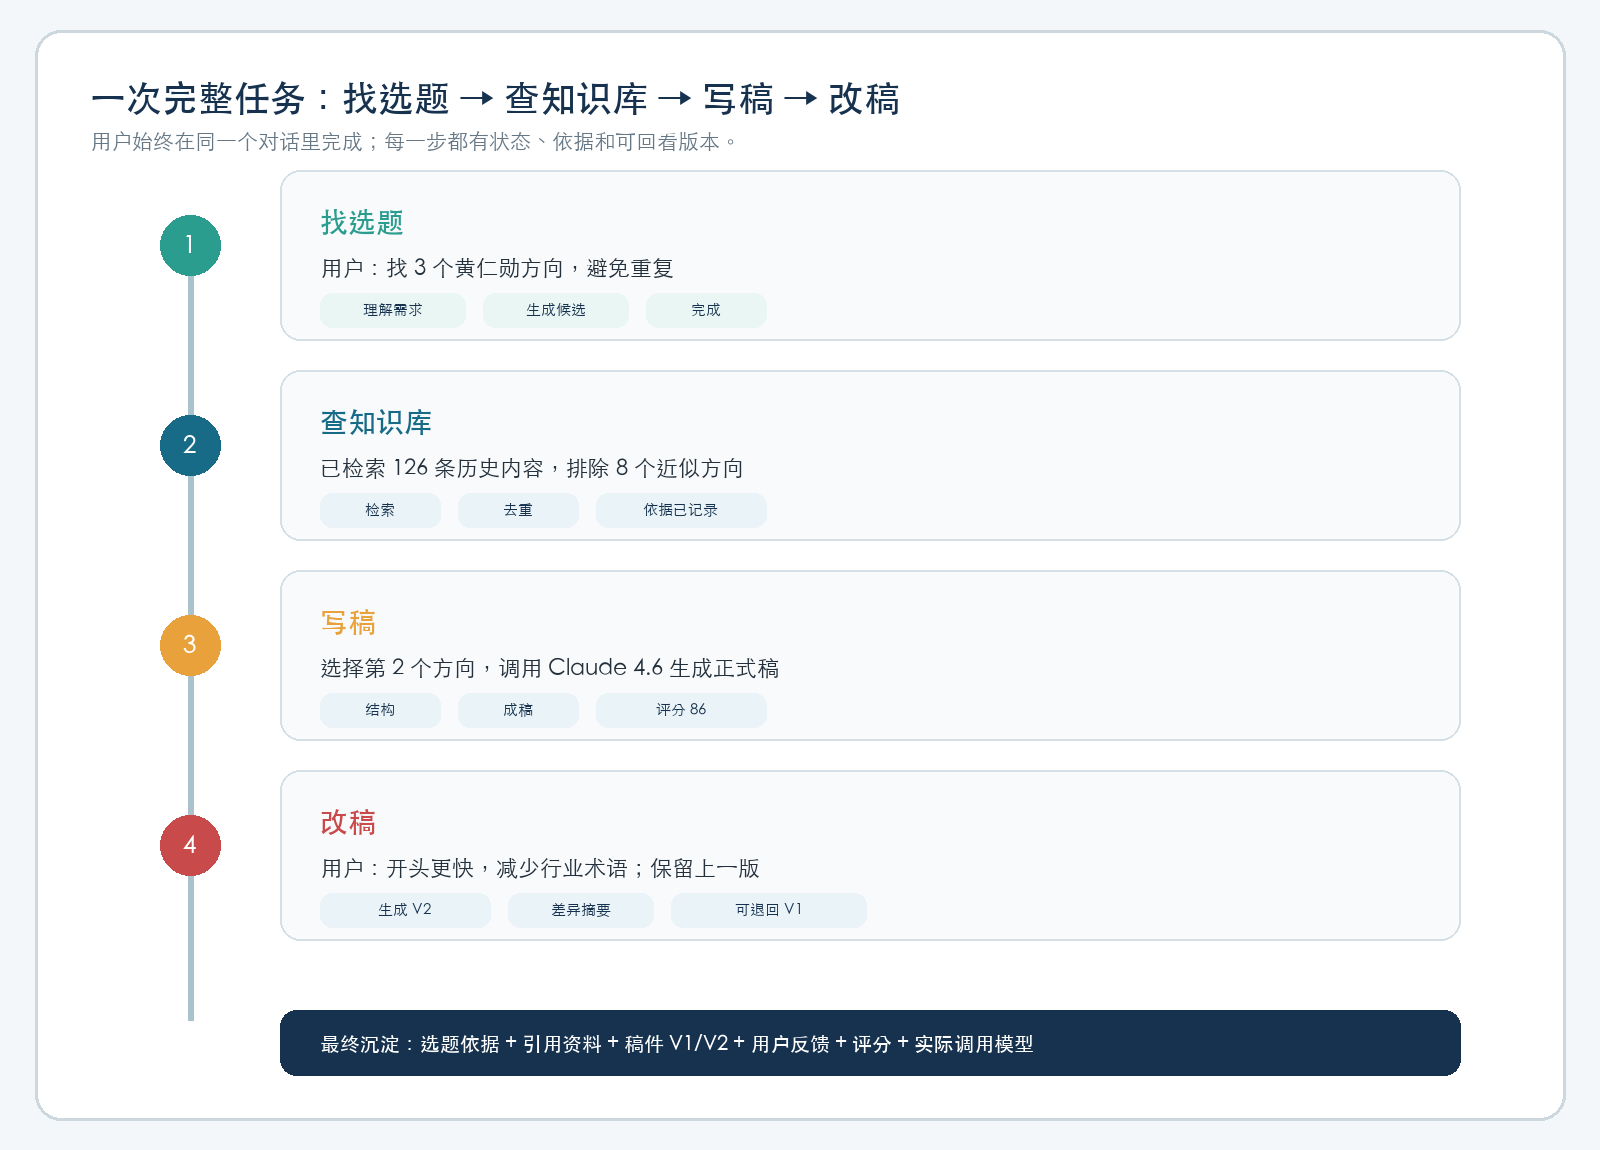Select the 理解需求 status chip
1600x1150 pixels.
(x=393, y=310)
